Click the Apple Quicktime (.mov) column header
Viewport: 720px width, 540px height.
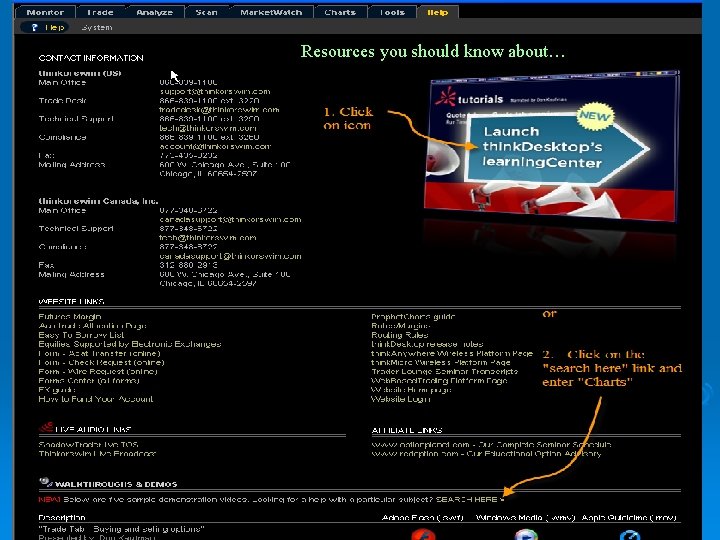(x=629, y=518)
